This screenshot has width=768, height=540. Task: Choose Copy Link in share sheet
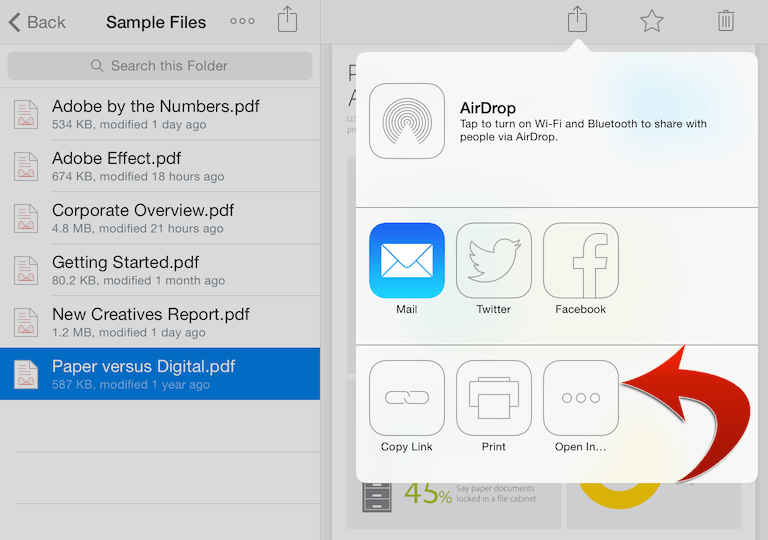pyautogui.click(x=407, y=398)
